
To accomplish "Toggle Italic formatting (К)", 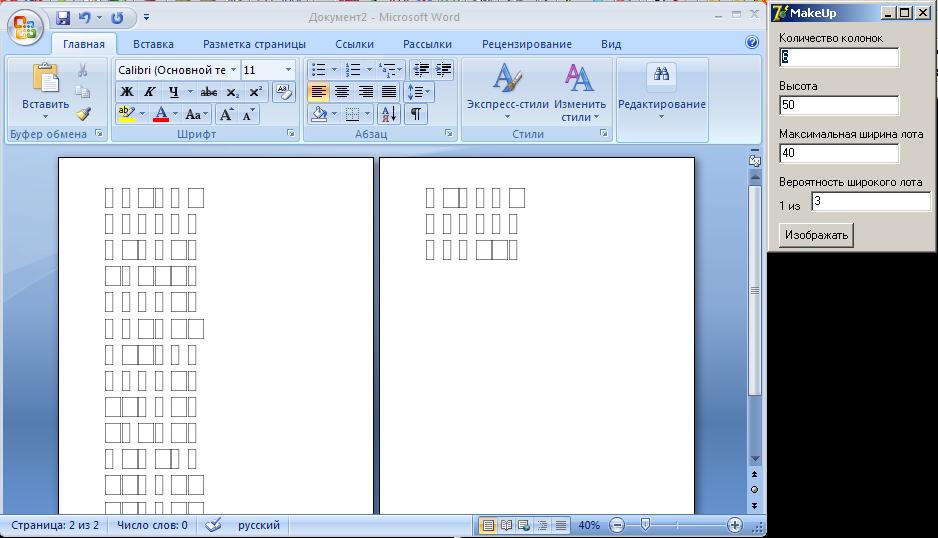I will [150, 92].
